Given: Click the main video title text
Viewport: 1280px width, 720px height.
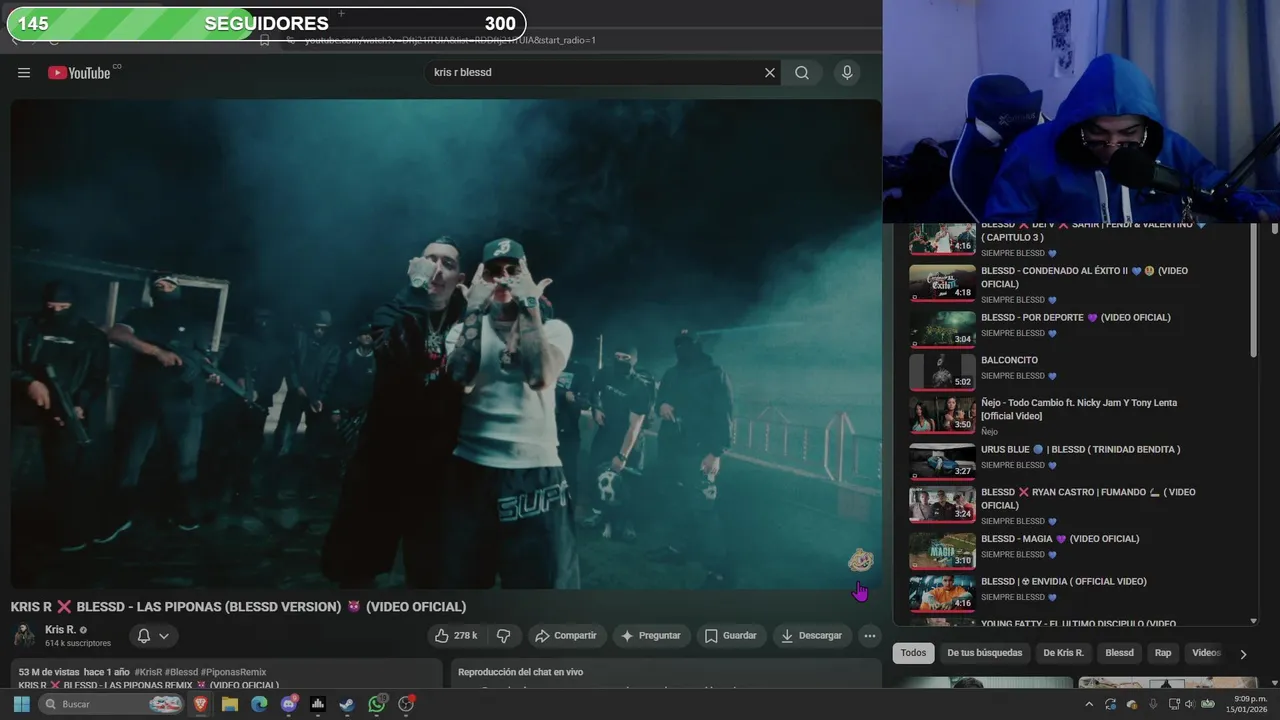Looking at the screenshot, I should click(238, 607).
